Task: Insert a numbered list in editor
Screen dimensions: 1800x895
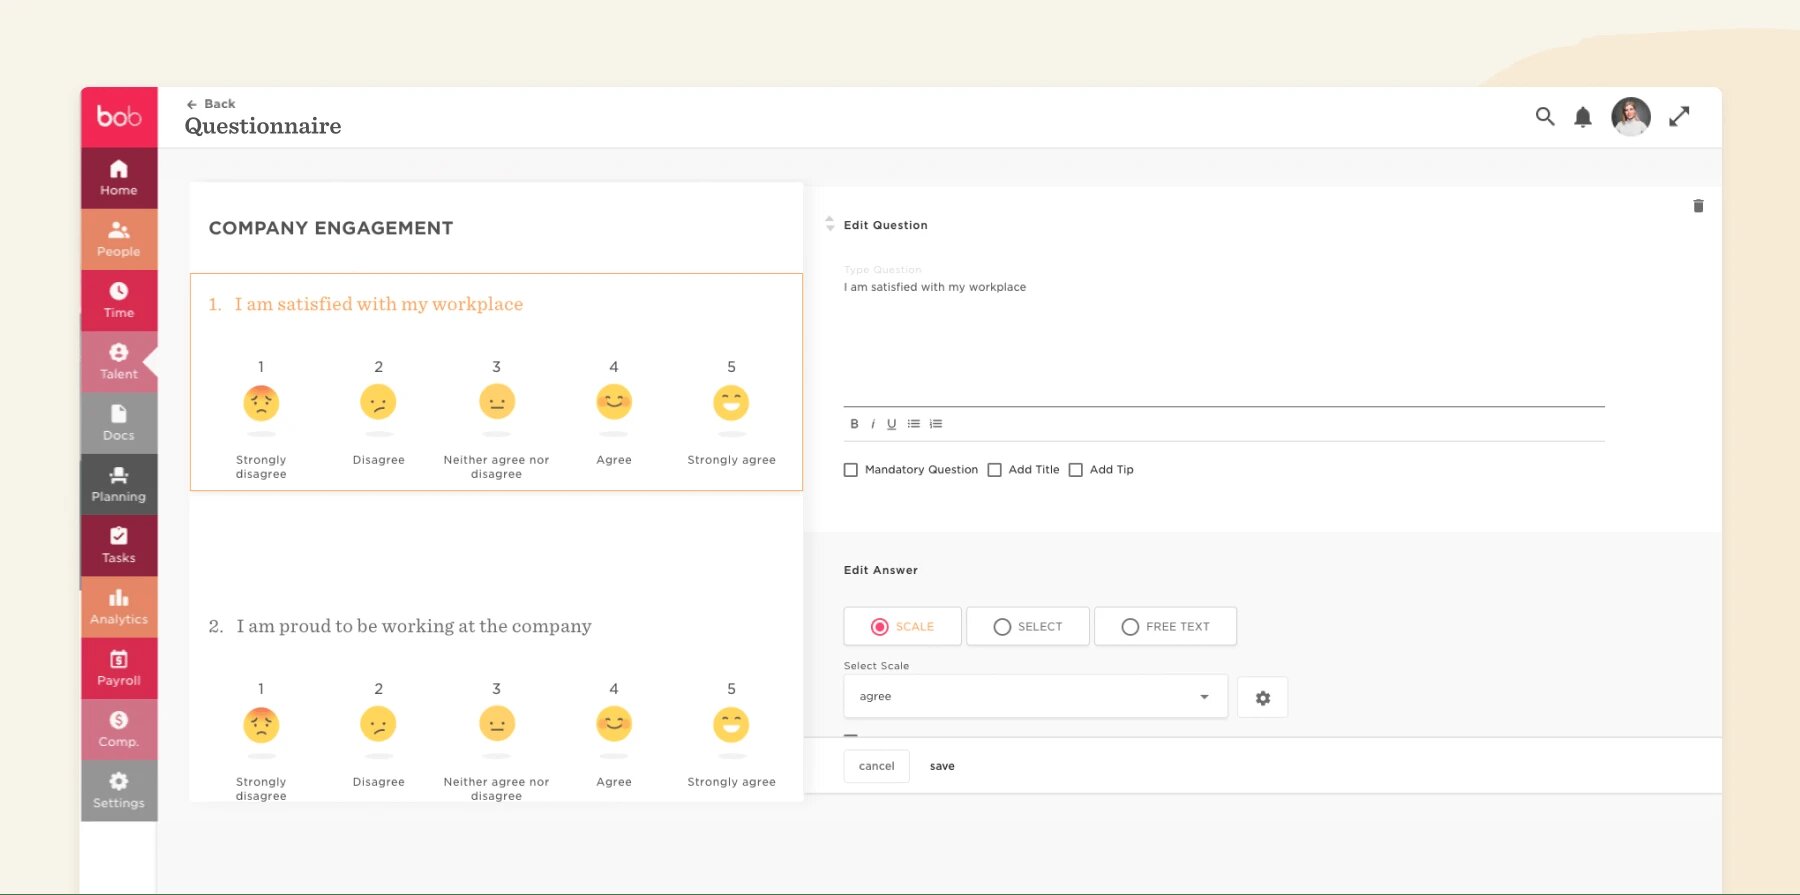Action: click(x=936, y=424)
